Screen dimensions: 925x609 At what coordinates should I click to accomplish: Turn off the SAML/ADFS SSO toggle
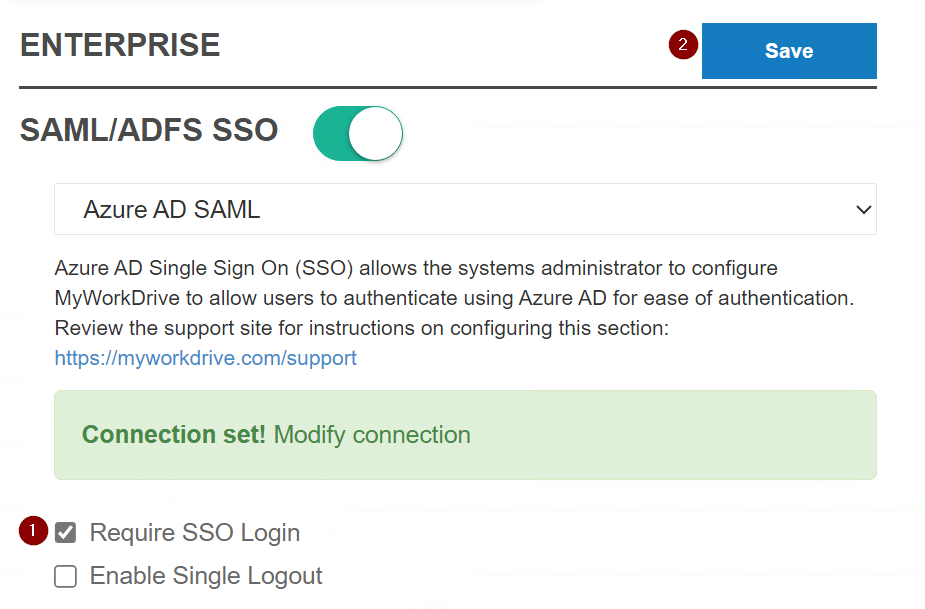[357, 133]
